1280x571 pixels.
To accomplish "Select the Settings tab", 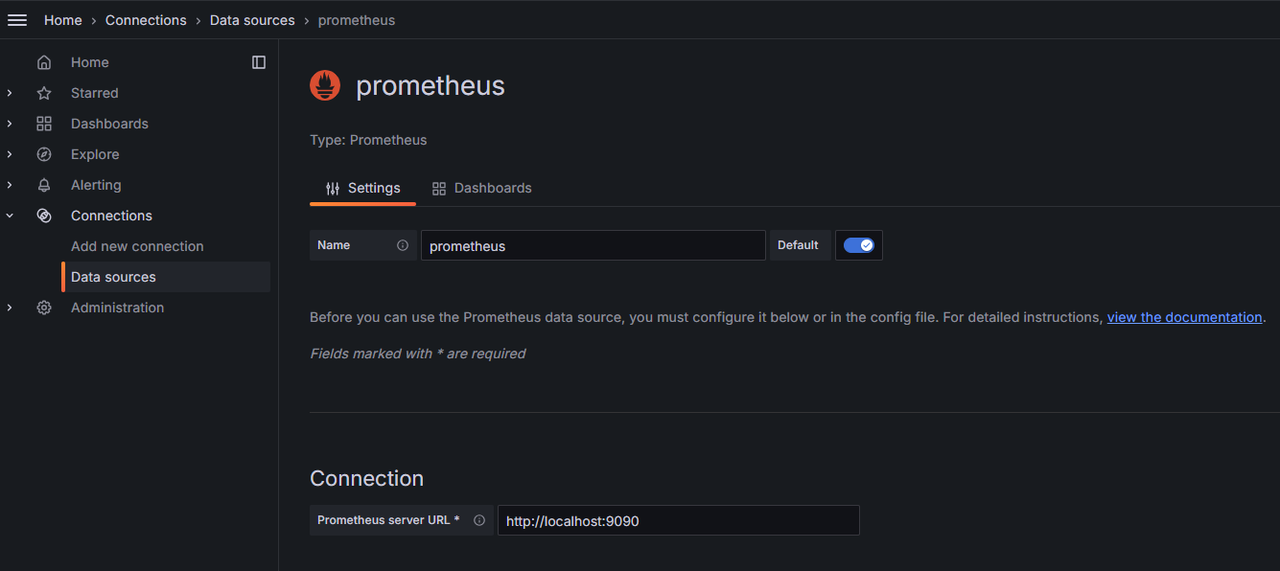I will tap(363, 188).
